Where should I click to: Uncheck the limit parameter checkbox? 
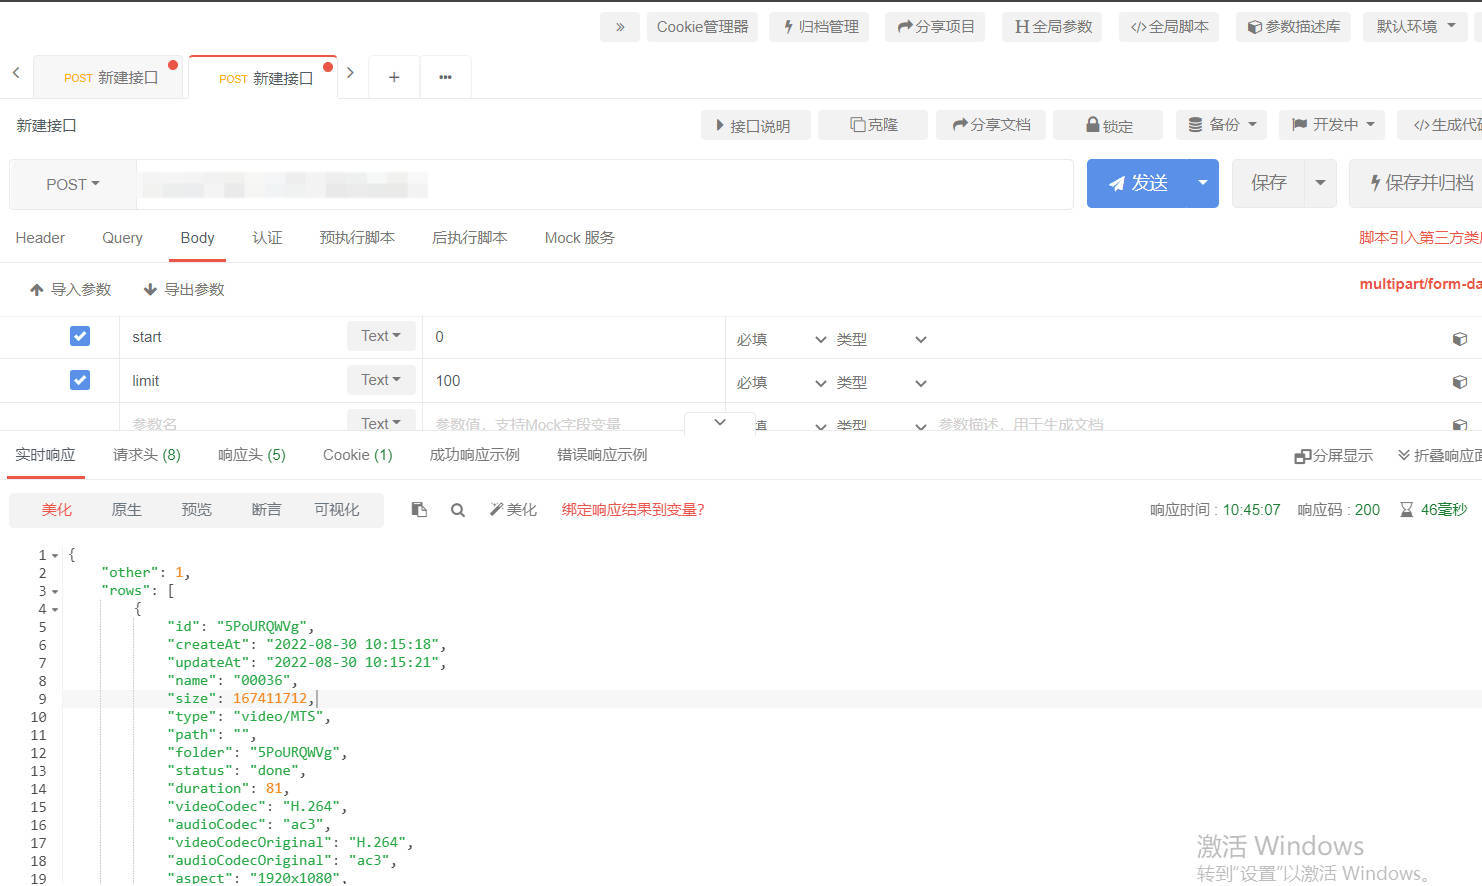click(x=80, y=380)
